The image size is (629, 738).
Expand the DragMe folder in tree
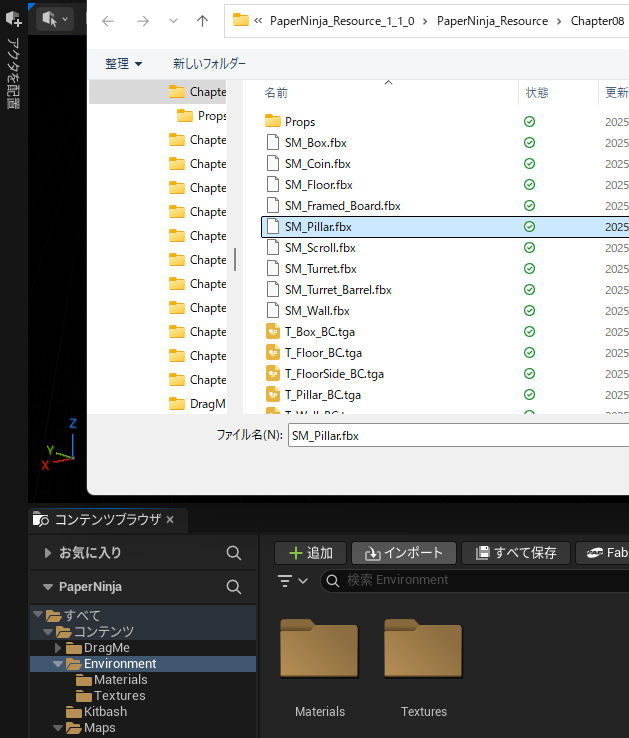58,648
